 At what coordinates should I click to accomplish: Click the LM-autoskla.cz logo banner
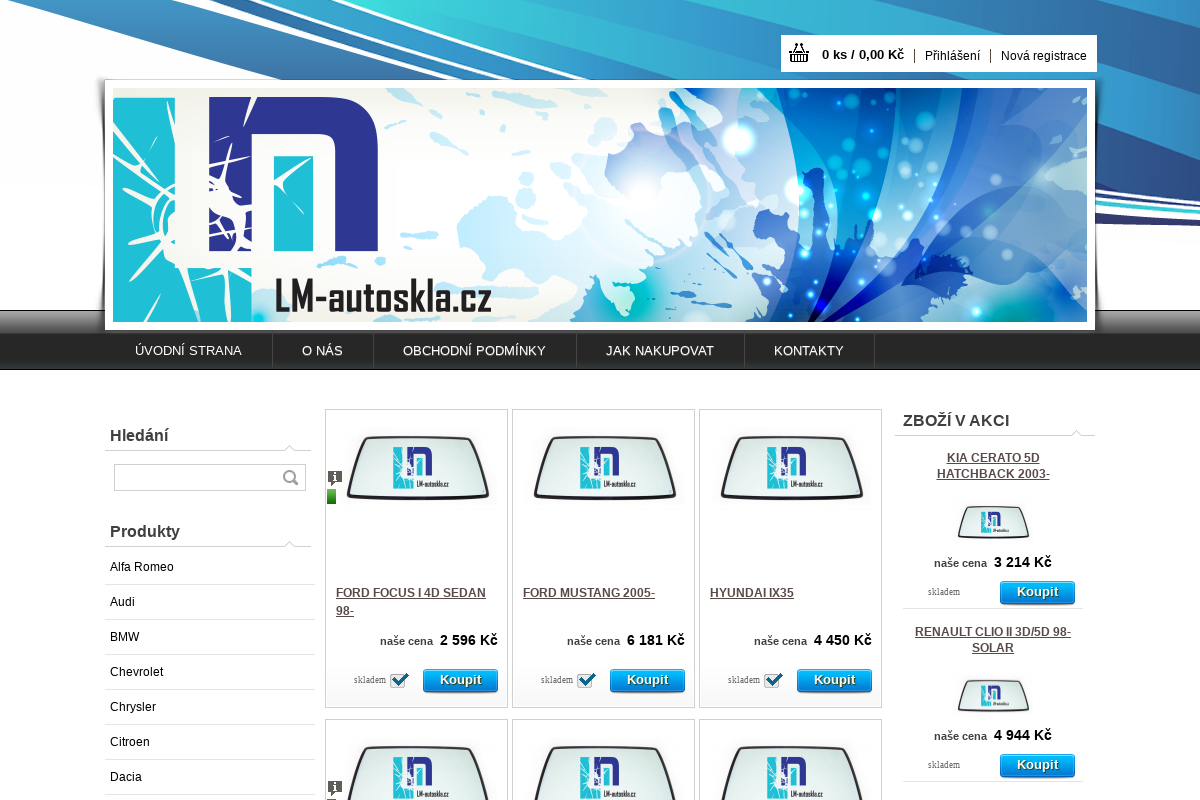pyautogui.click(x=600, y=205)
